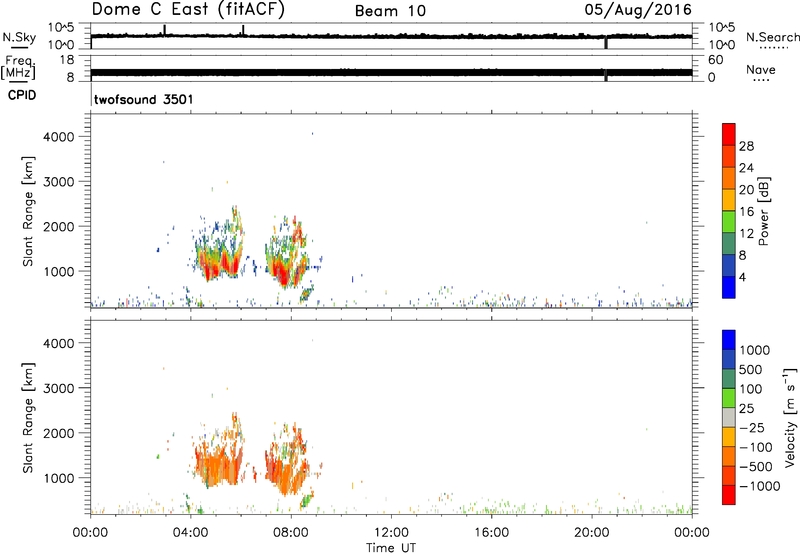
Task: Click the '4000' range label on power panel
Action: (x=59, y=137)
